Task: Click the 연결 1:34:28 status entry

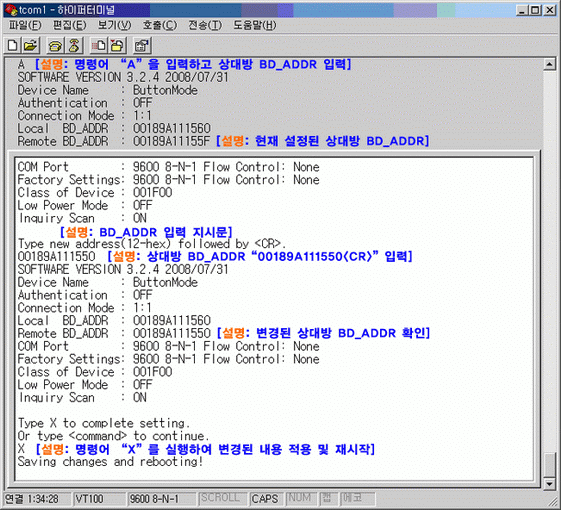Action: point(37,499)
